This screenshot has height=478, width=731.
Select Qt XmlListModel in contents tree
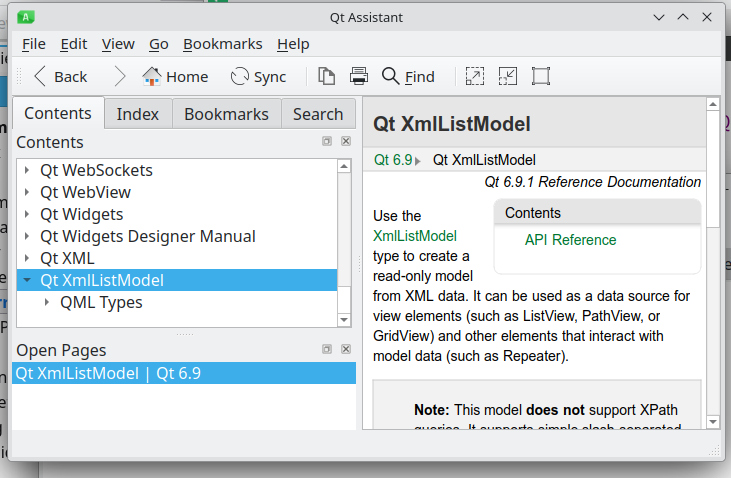177,280
